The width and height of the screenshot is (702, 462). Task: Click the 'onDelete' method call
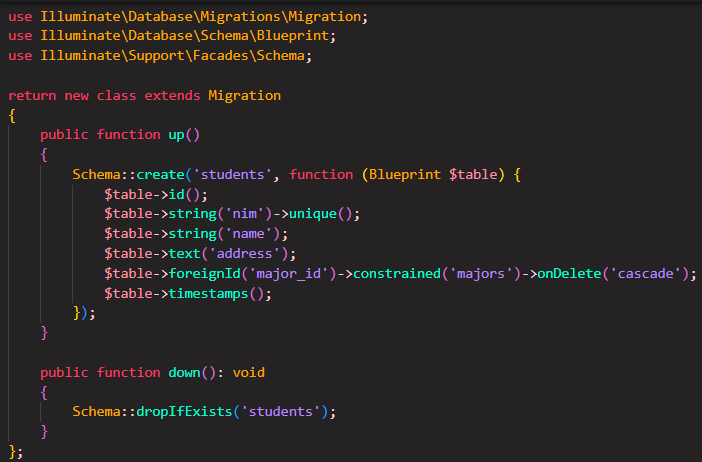pyautogui.click(x=569, y=274)
